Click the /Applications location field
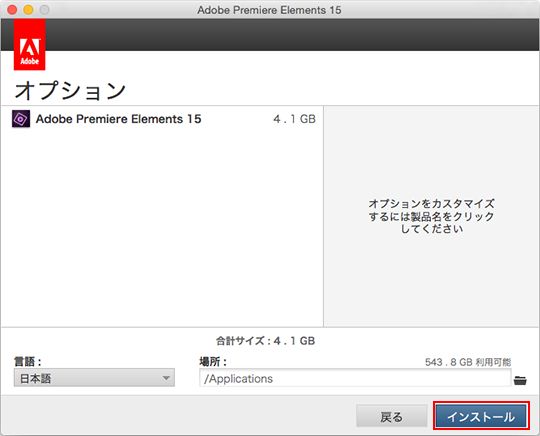Screen dimensions: 540x436 tap(355, 378)
